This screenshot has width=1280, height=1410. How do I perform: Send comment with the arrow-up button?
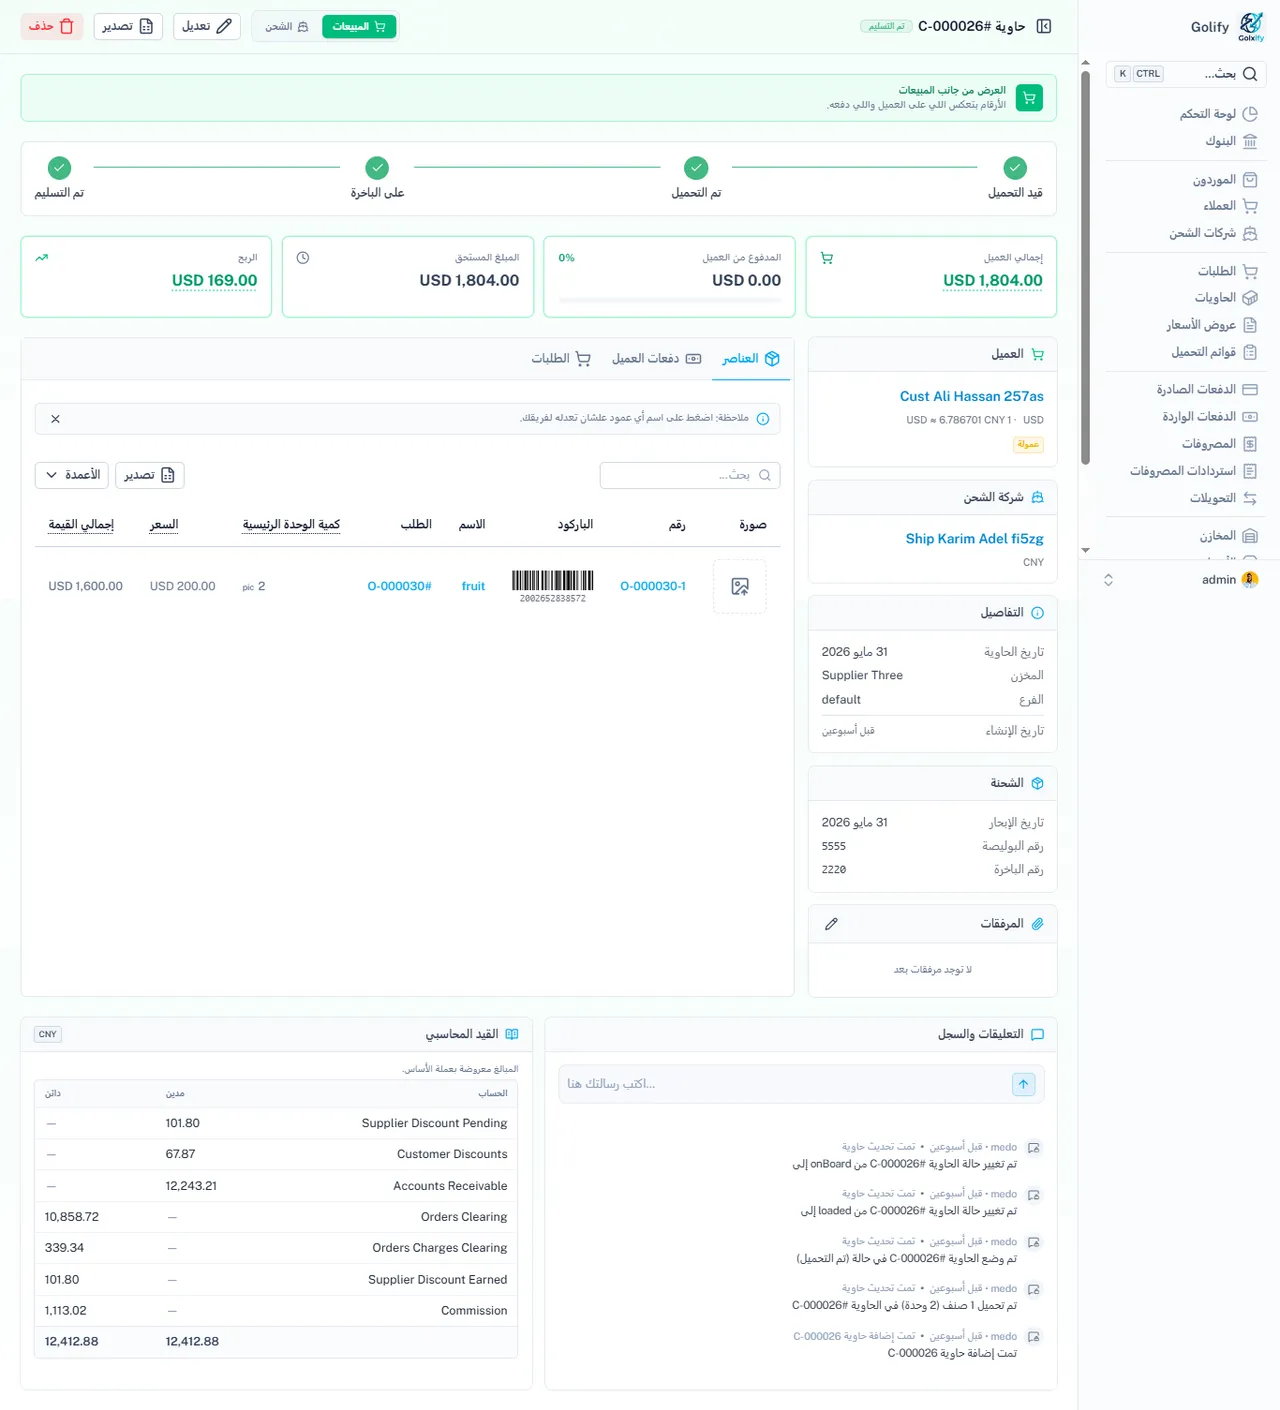pyautogui.click(x=1024, y=1084)
